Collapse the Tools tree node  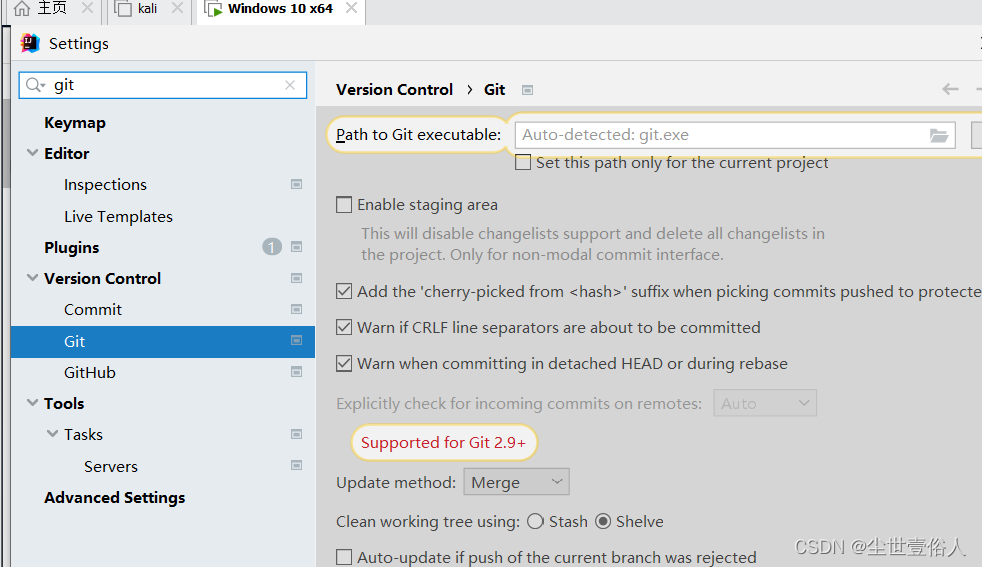tap(33, 403)
